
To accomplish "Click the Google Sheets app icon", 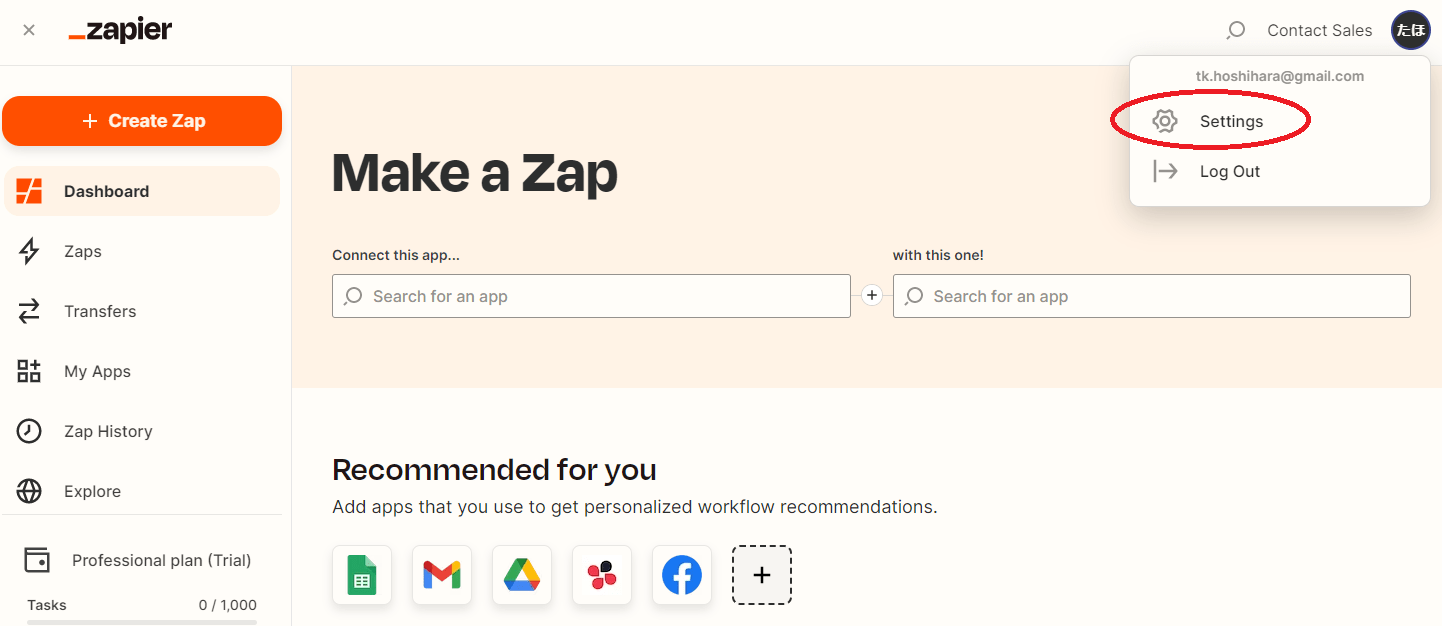I will [x=362, y=575].
